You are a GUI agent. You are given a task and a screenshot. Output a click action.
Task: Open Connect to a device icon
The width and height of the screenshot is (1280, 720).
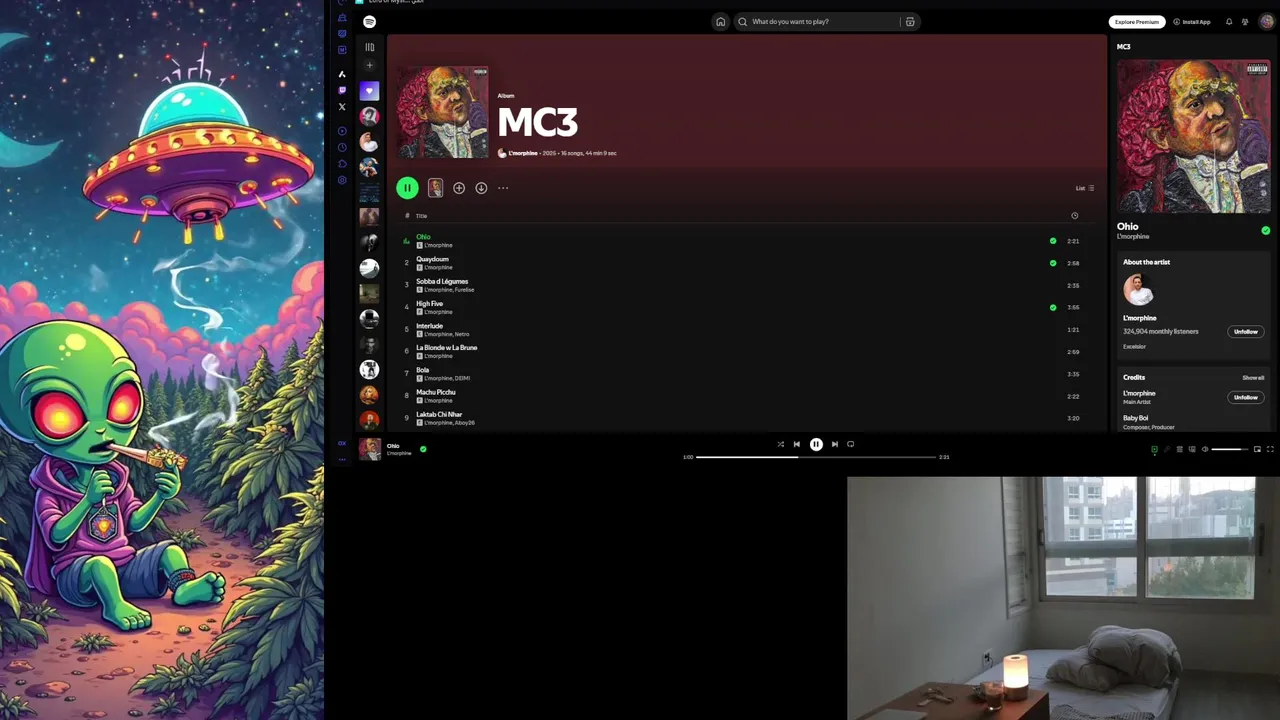click(1192, 449)
